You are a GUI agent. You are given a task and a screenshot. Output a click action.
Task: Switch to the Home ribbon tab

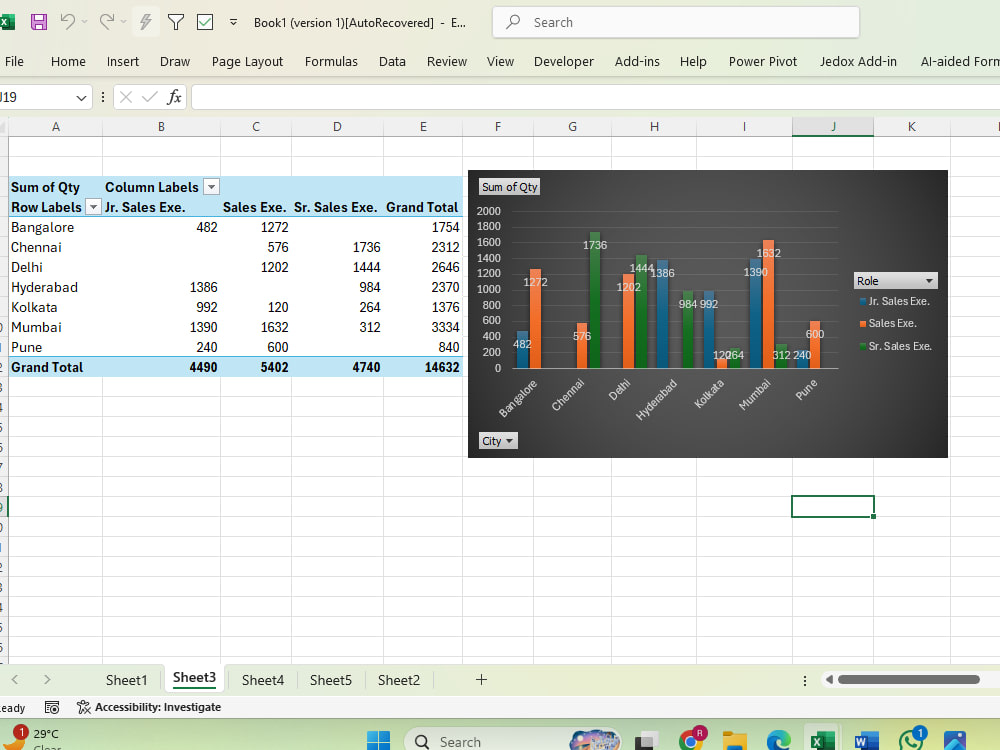(x=68, y=61)
